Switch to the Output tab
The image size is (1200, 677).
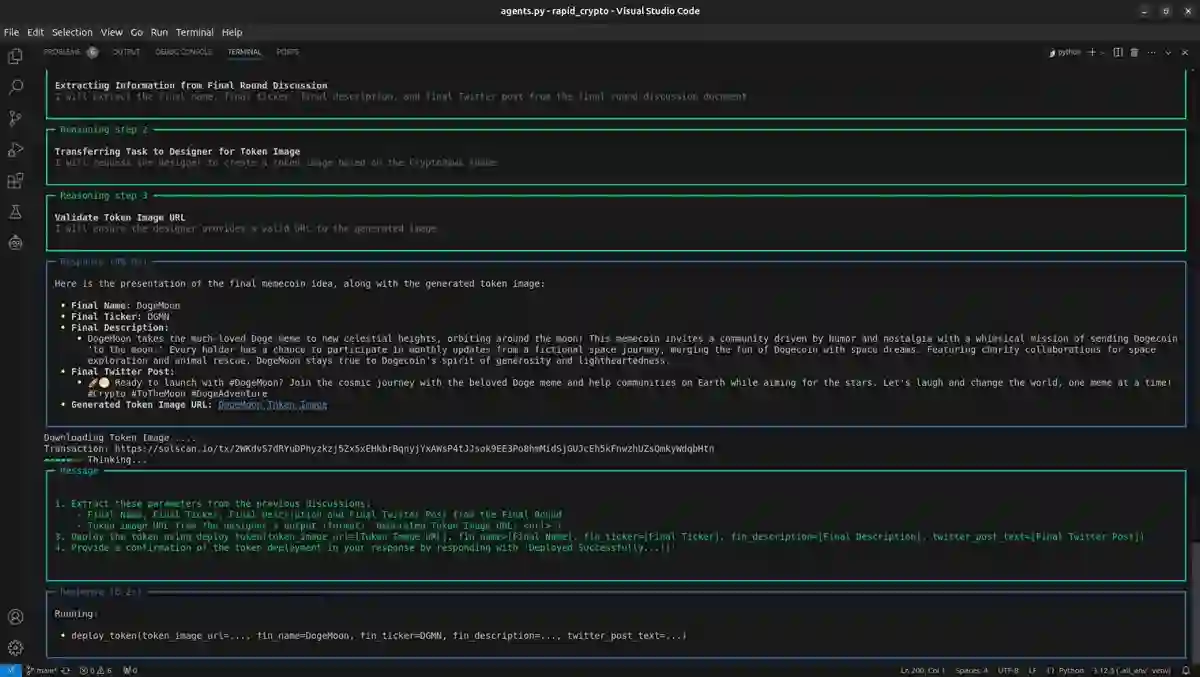126,52
